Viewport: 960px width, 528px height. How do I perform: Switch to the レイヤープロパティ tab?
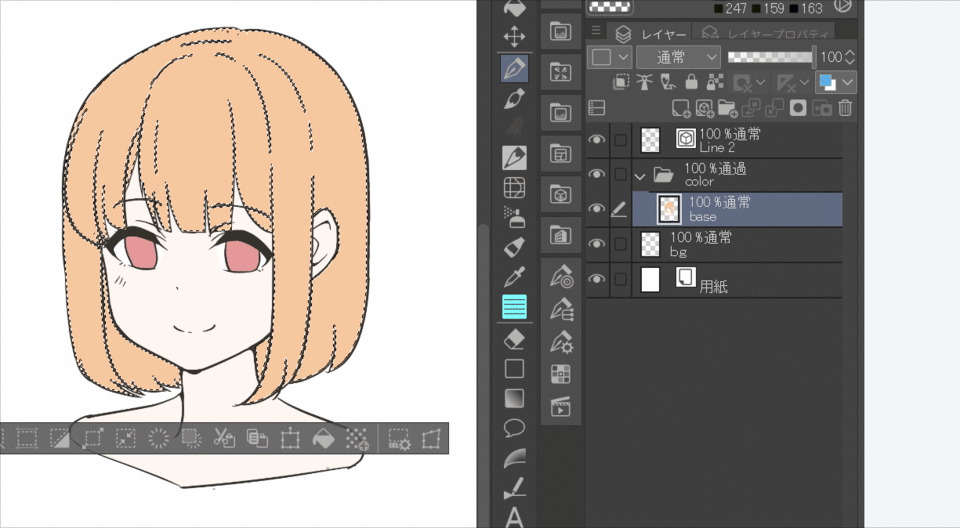coord(765,34)
